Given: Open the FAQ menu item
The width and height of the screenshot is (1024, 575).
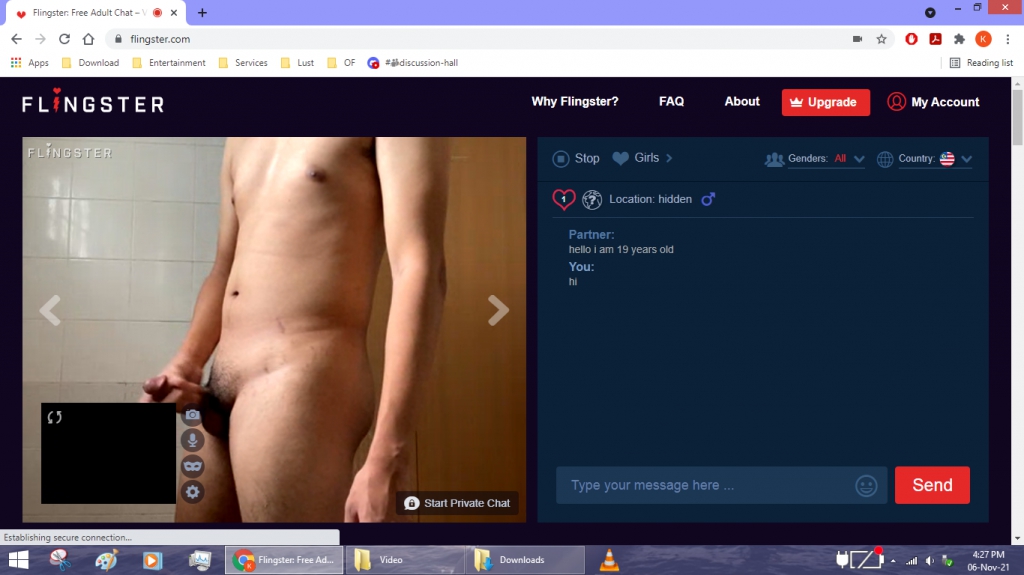Looking at the screenshot, I should (671, 102).
